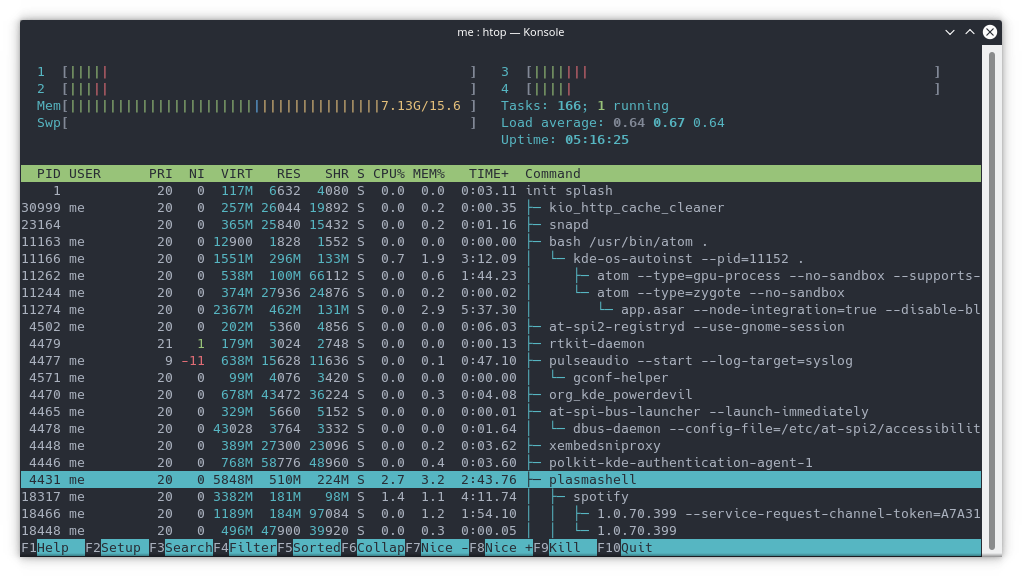Select the xembedsniproxy process row
Viewport: 1022px width, 577px height.
pyautogui.click(x=501, y=445)
